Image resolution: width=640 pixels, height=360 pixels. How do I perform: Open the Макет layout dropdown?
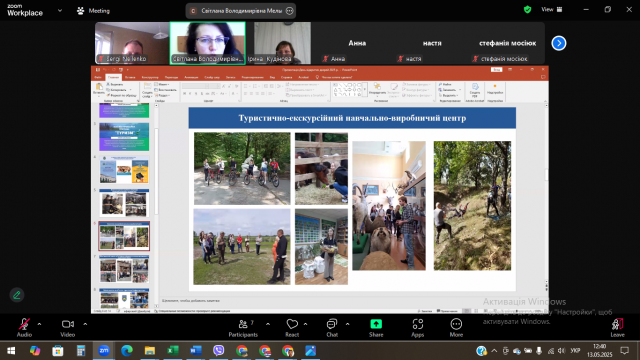(x=163, y=84)
